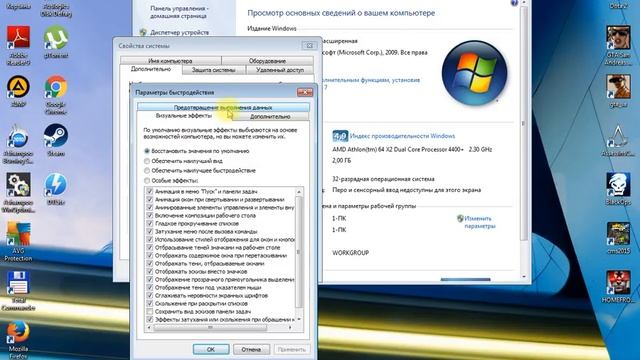
Task: Select the Ashampoo Burning Studio desktop icon
Action: coord(18,144)
